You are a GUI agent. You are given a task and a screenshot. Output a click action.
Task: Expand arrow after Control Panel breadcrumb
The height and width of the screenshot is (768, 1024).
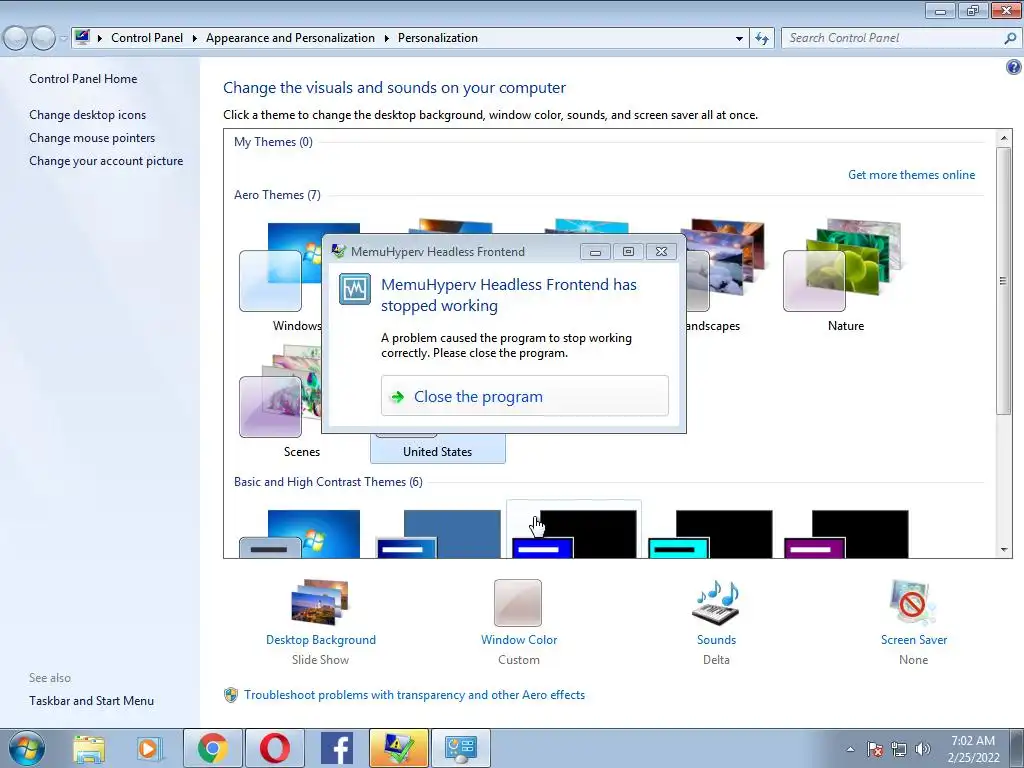195,38
